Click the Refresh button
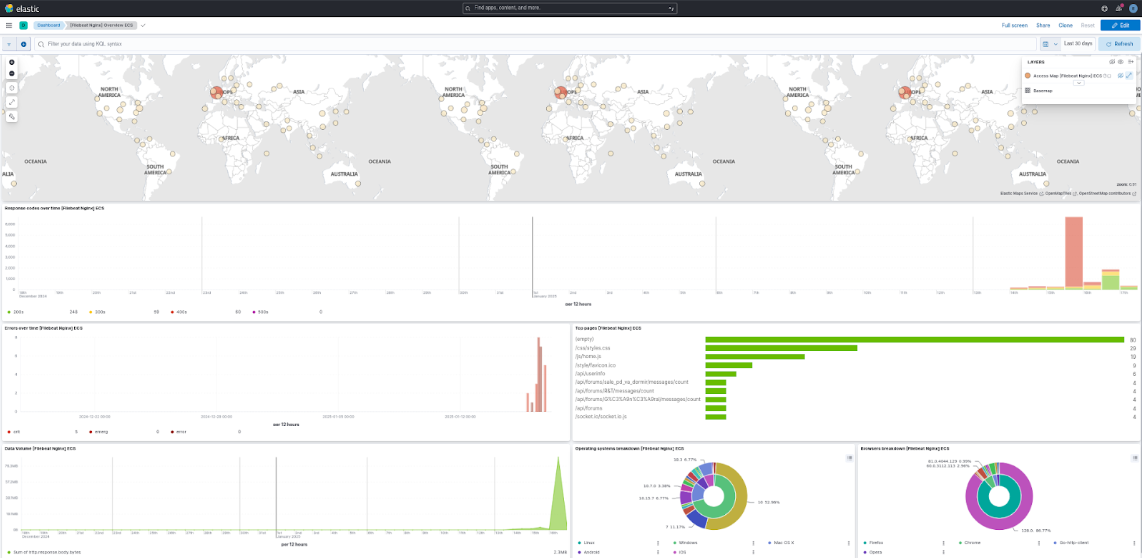1142x560 pixels. click(1119, 44)
